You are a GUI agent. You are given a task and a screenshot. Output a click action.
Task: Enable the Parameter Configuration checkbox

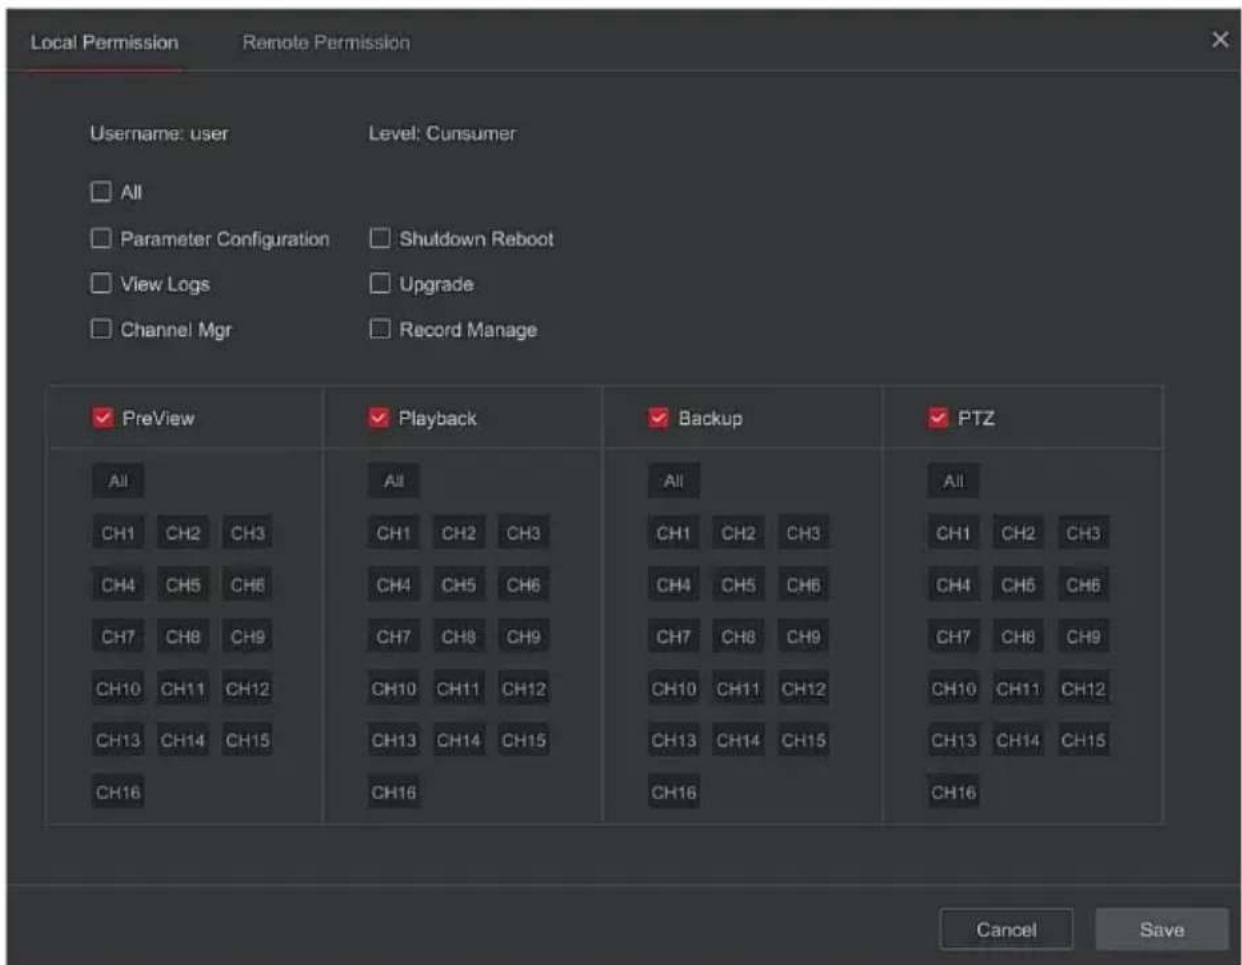101,238
